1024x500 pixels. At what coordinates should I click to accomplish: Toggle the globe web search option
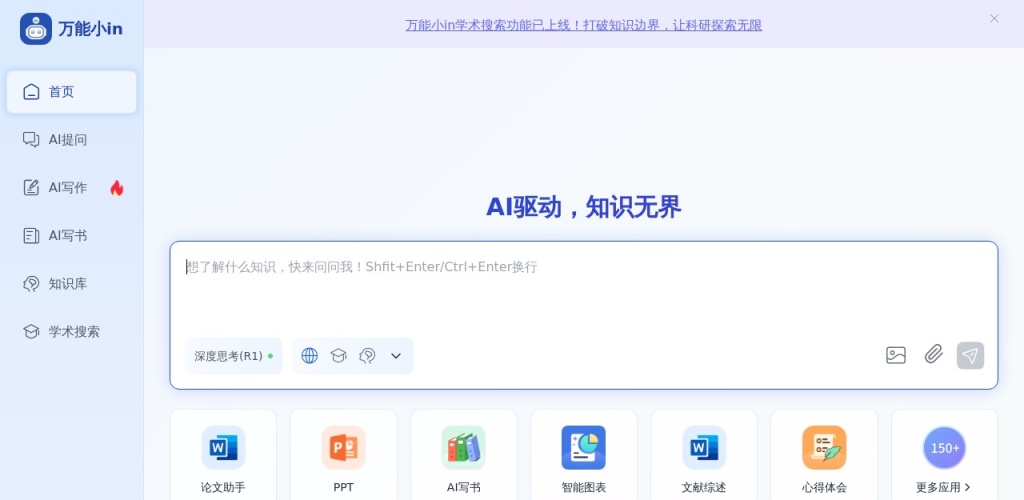[309, 356]
